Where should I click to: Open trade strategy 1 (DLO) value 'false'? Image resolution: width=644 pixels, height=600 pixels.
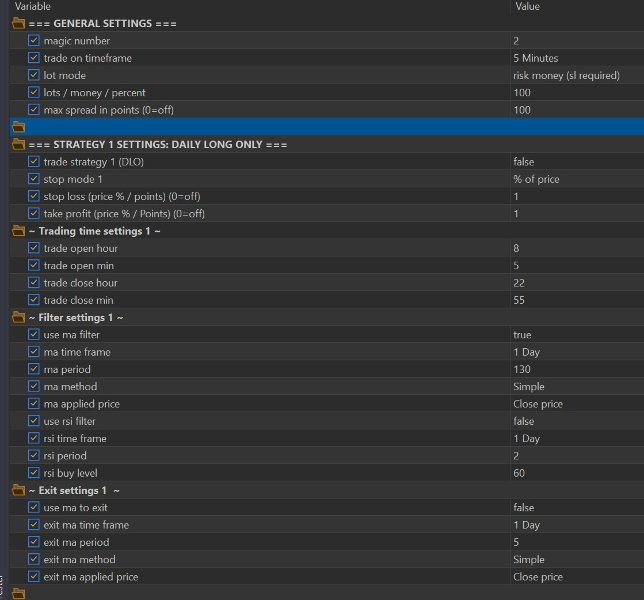point(524,162)
